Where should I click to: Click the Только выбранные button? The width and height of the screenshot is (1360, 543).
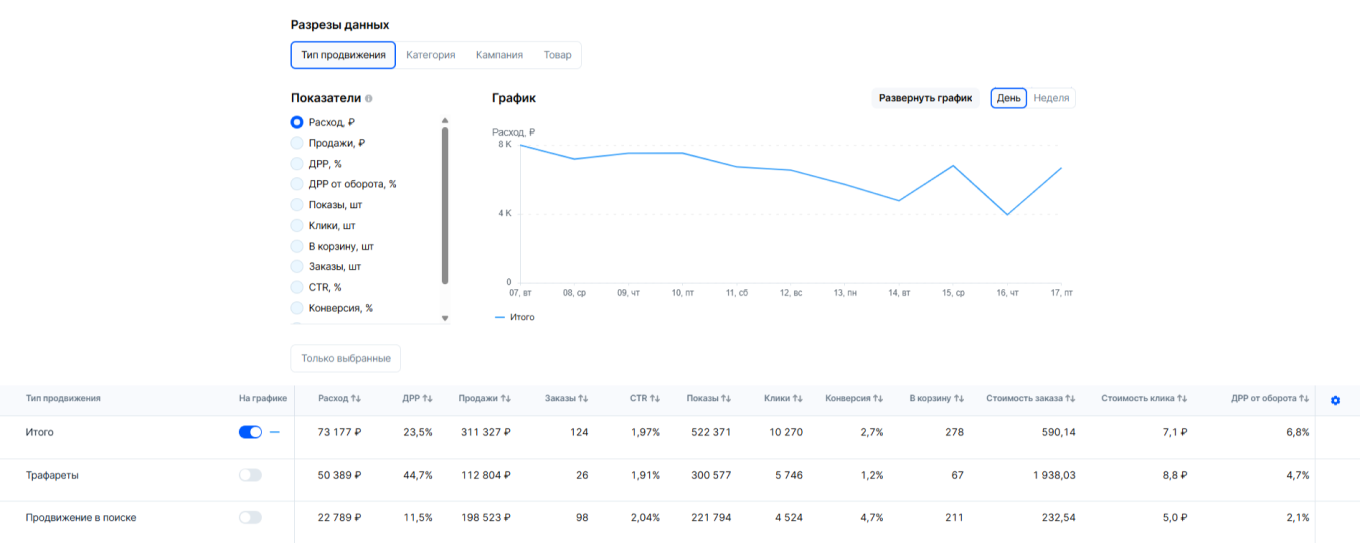point(345,358)
